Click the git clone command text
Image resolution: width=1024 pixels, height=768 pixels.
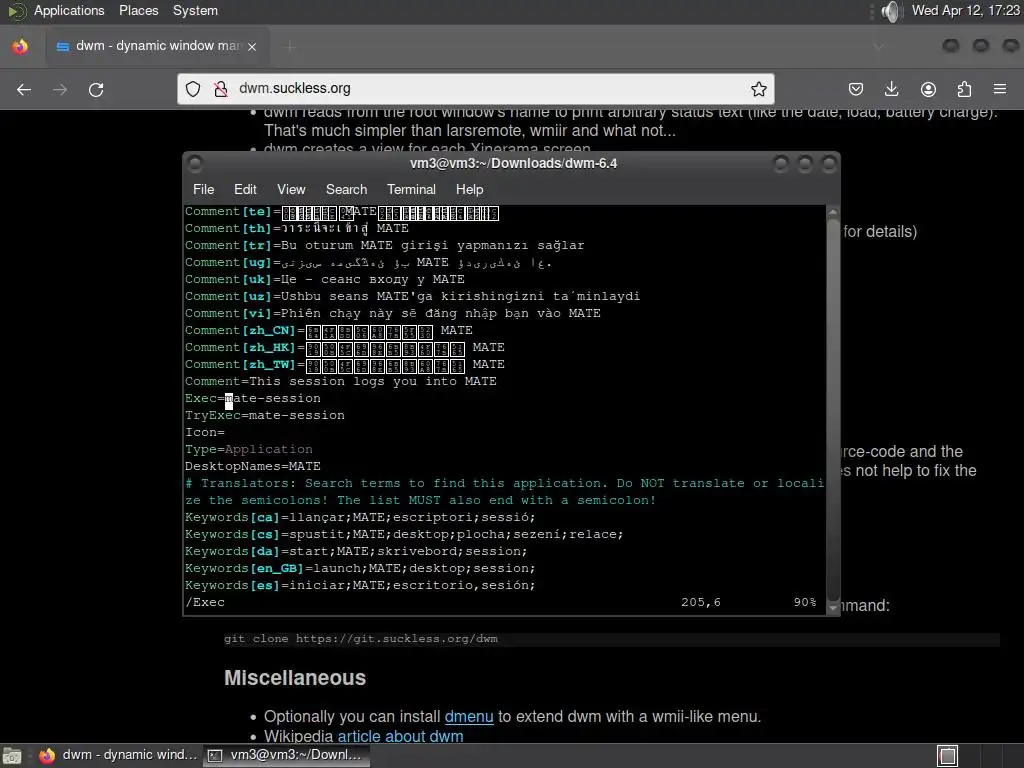click(x=360, y=639)
